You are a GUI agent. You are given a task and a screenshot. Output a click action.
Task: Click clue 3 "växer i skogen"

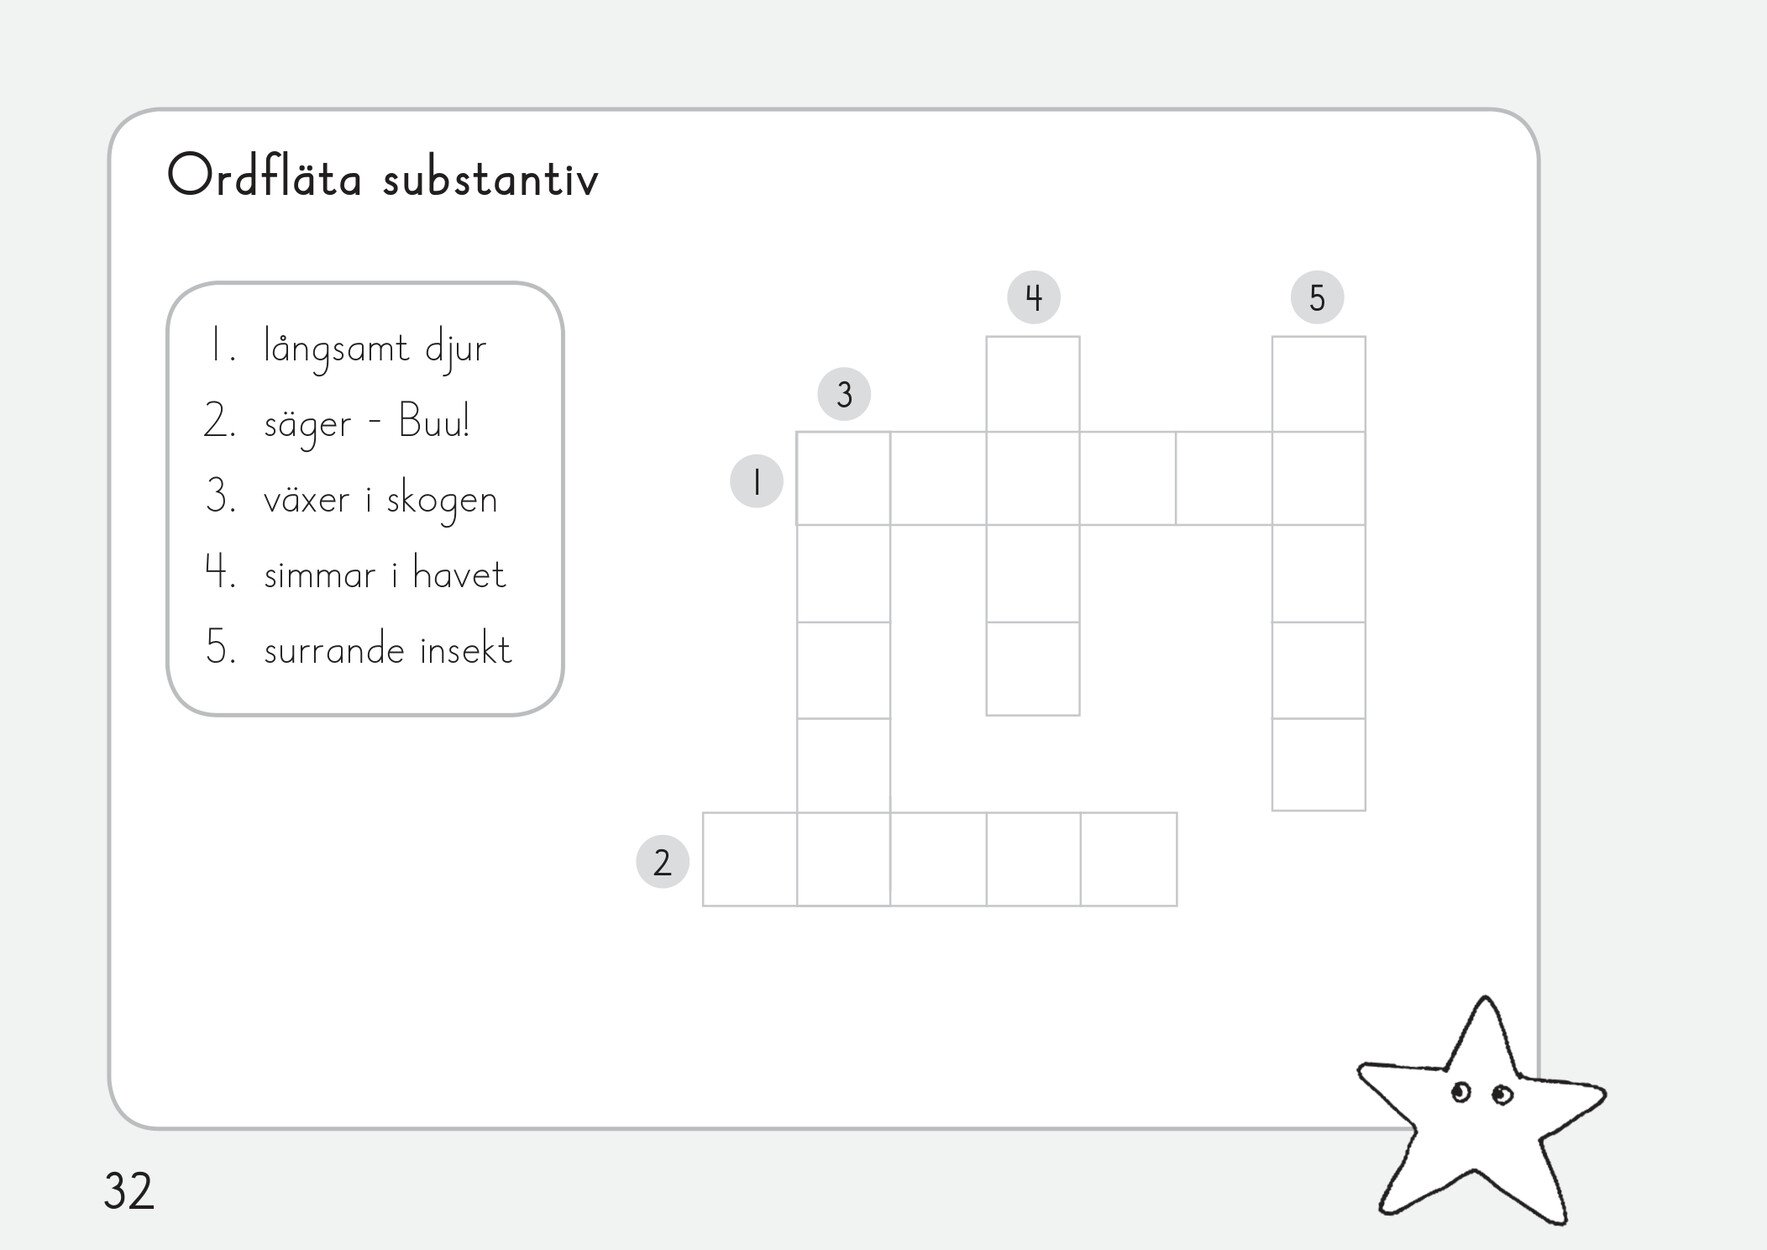(x=380, y=498)
